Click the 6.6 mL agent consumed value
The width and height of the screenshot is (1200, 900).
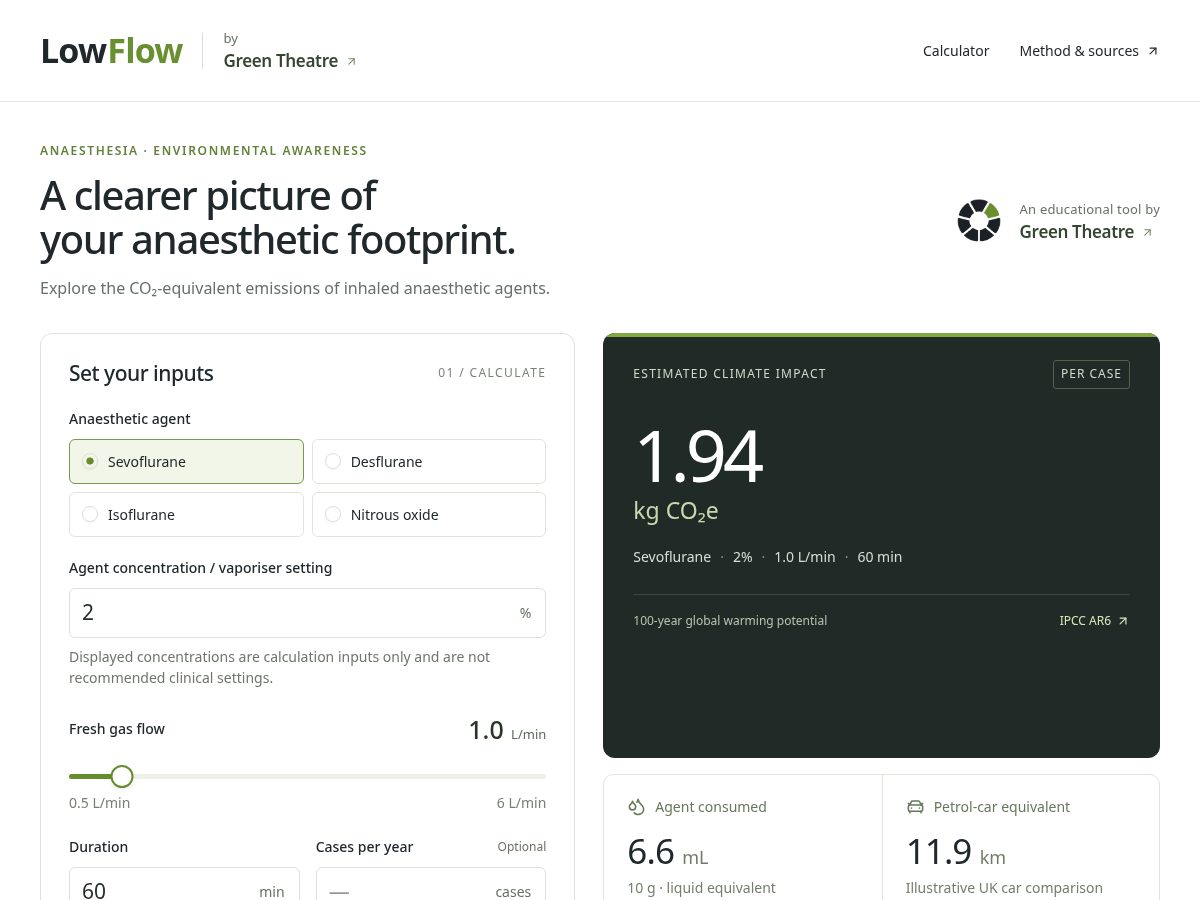pos(667,852)
